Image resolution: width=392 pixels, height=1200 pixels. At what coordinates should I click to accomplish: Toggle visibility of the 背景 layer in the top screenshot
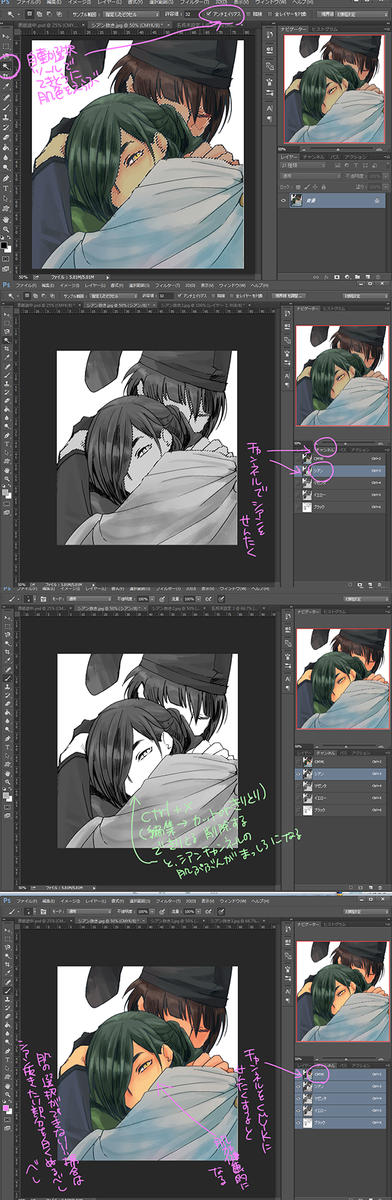283,200
